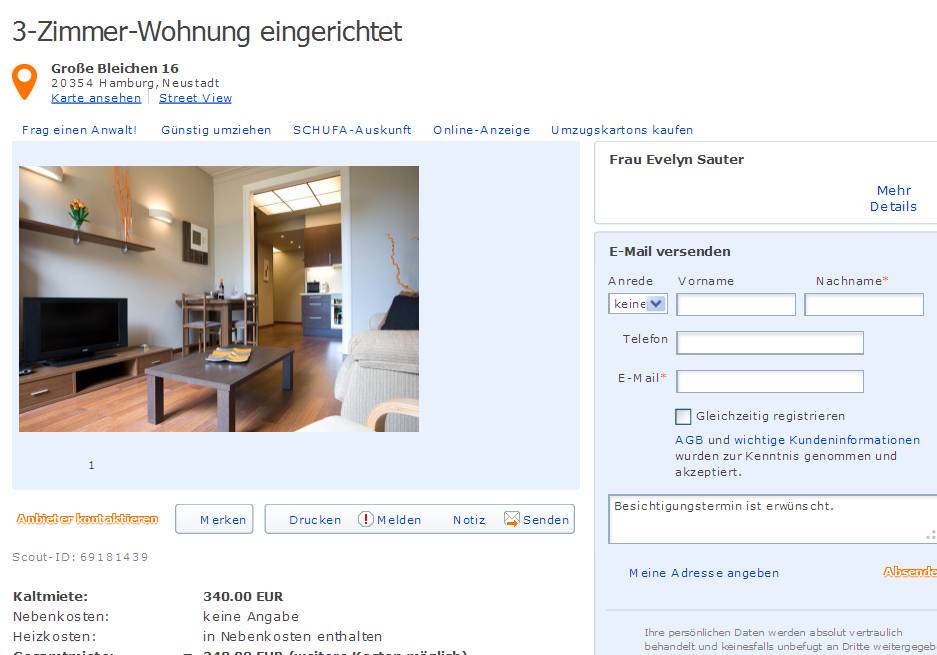Click the resize grip of the message box

931,535
